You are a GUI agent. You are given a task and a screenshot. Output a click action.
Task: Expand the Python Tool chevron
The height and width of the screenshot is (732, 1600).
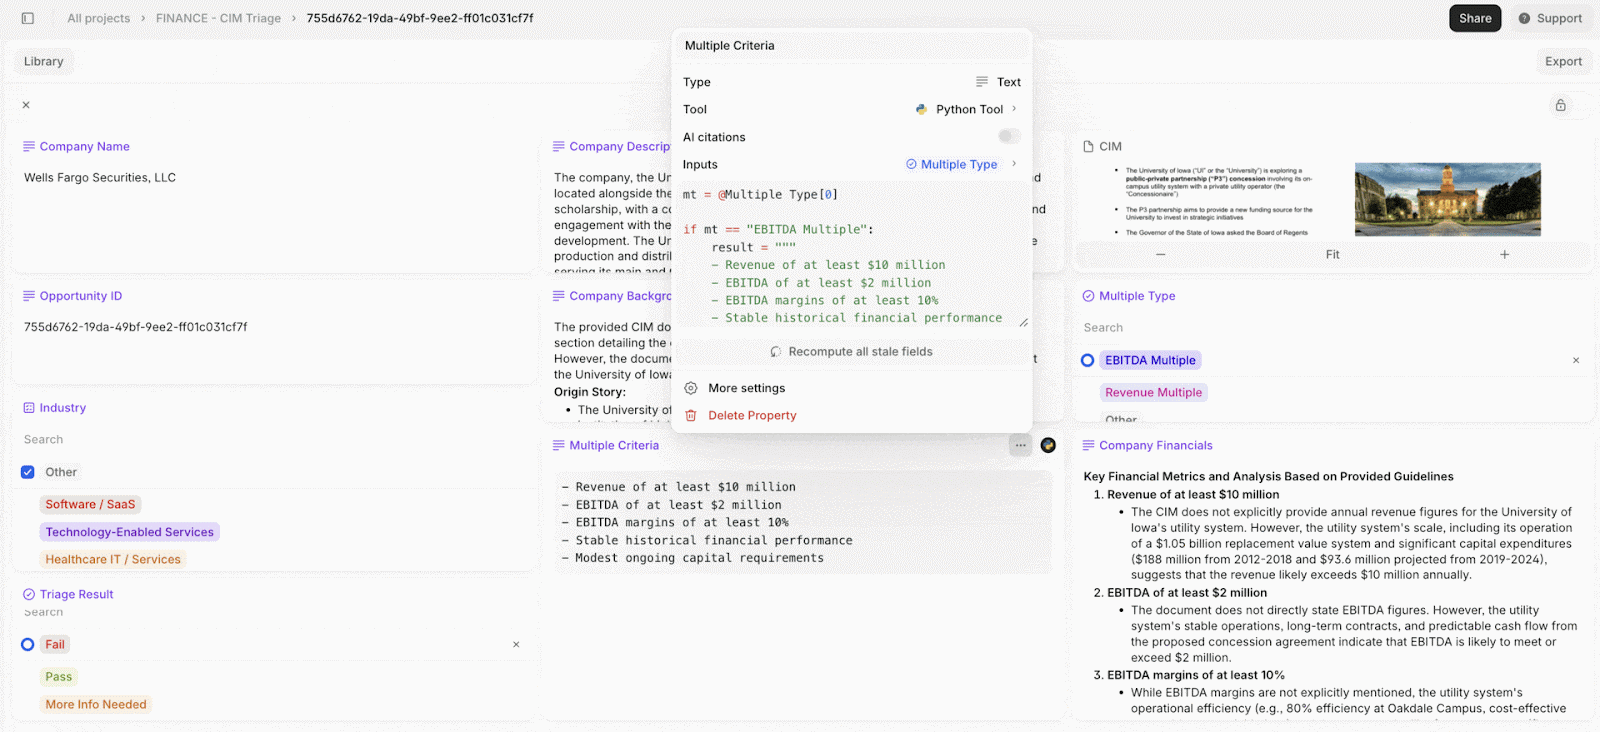point(1014,109)
